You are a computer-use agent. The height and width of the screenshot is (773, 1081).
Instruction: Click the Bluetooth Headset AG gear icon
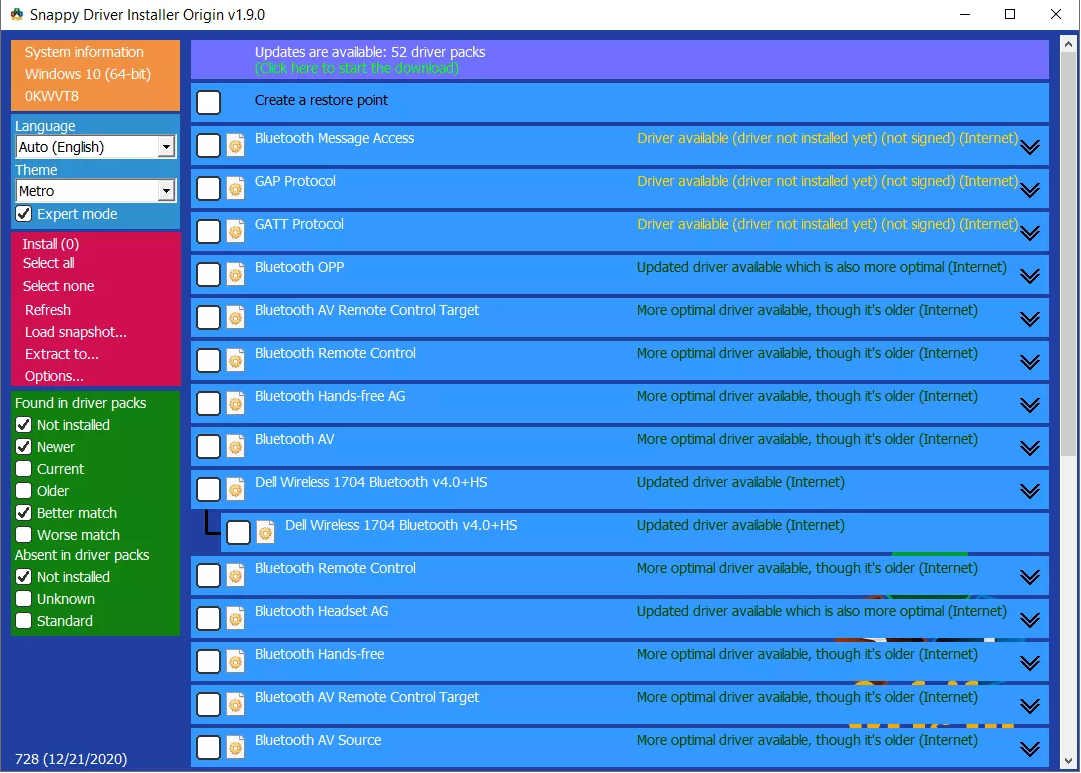pos(234,618)
